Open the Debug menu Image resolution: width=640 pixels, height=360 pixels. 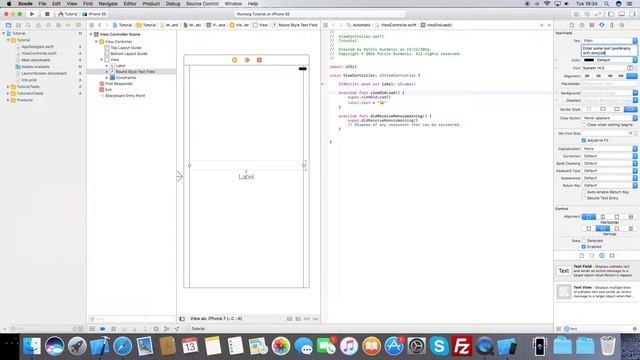tap(173, 4)
